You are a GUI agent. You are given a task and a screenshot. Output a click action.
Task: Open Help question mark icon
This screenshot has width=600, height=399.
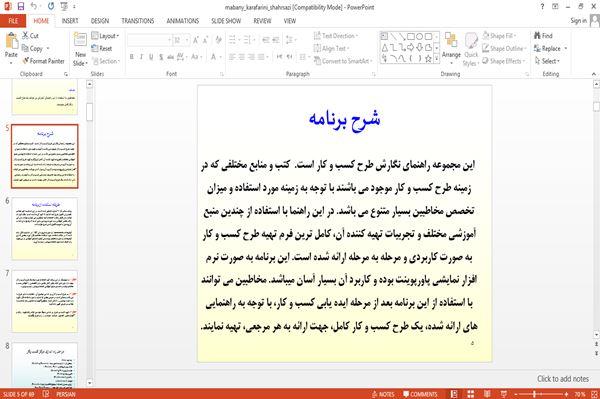click(x=542, y=7)
